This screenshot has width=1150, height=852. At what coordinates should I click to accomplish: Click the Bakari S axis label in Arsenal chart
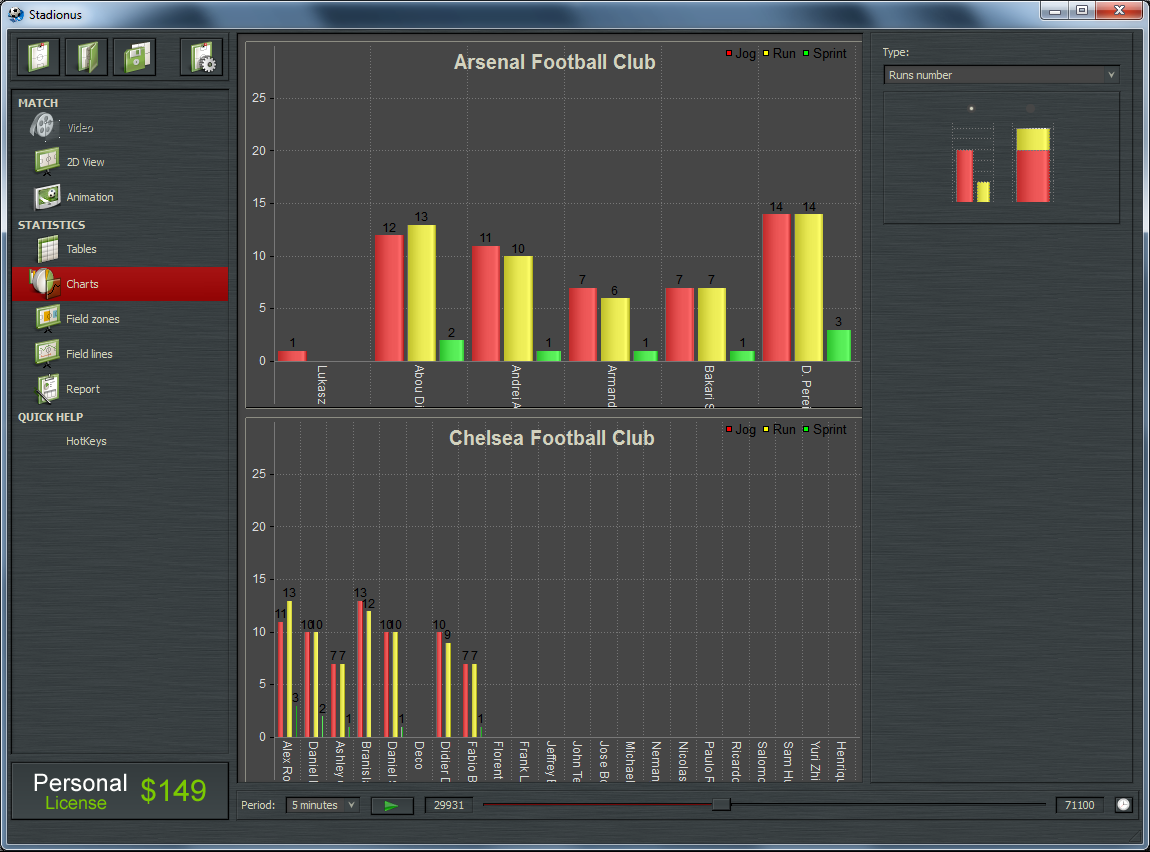click(709, 386)
